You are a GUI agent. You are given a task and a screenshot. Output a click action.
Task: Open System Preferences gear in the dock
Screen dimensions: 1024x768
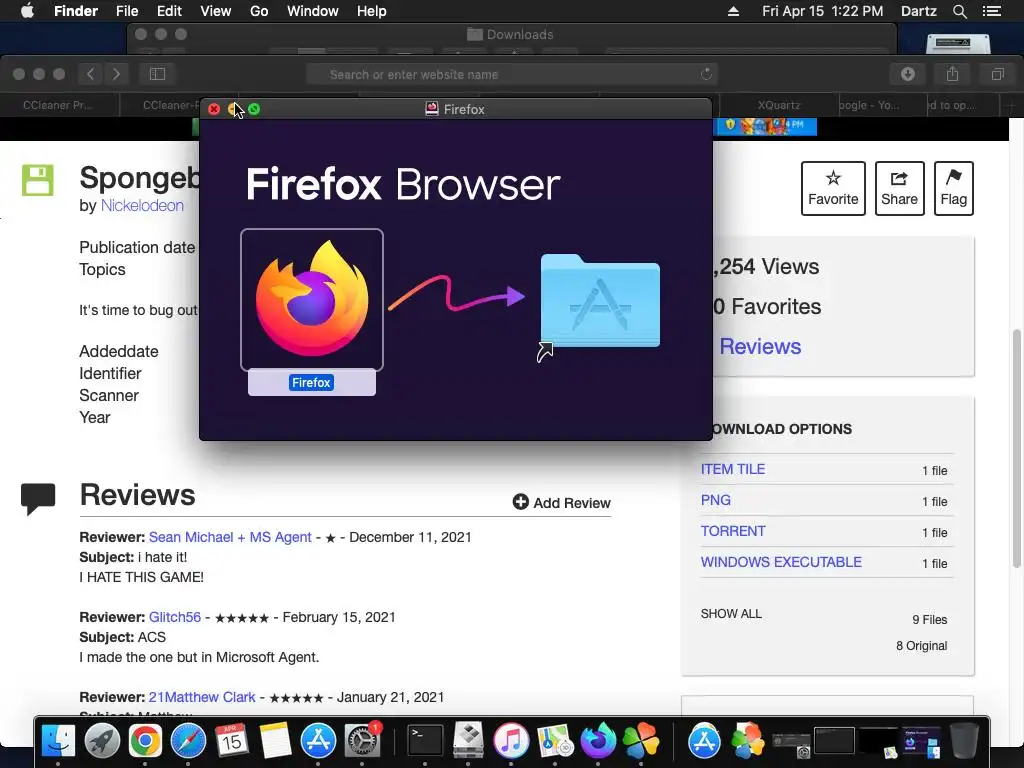pyautogui.click(x=362, y=741)
